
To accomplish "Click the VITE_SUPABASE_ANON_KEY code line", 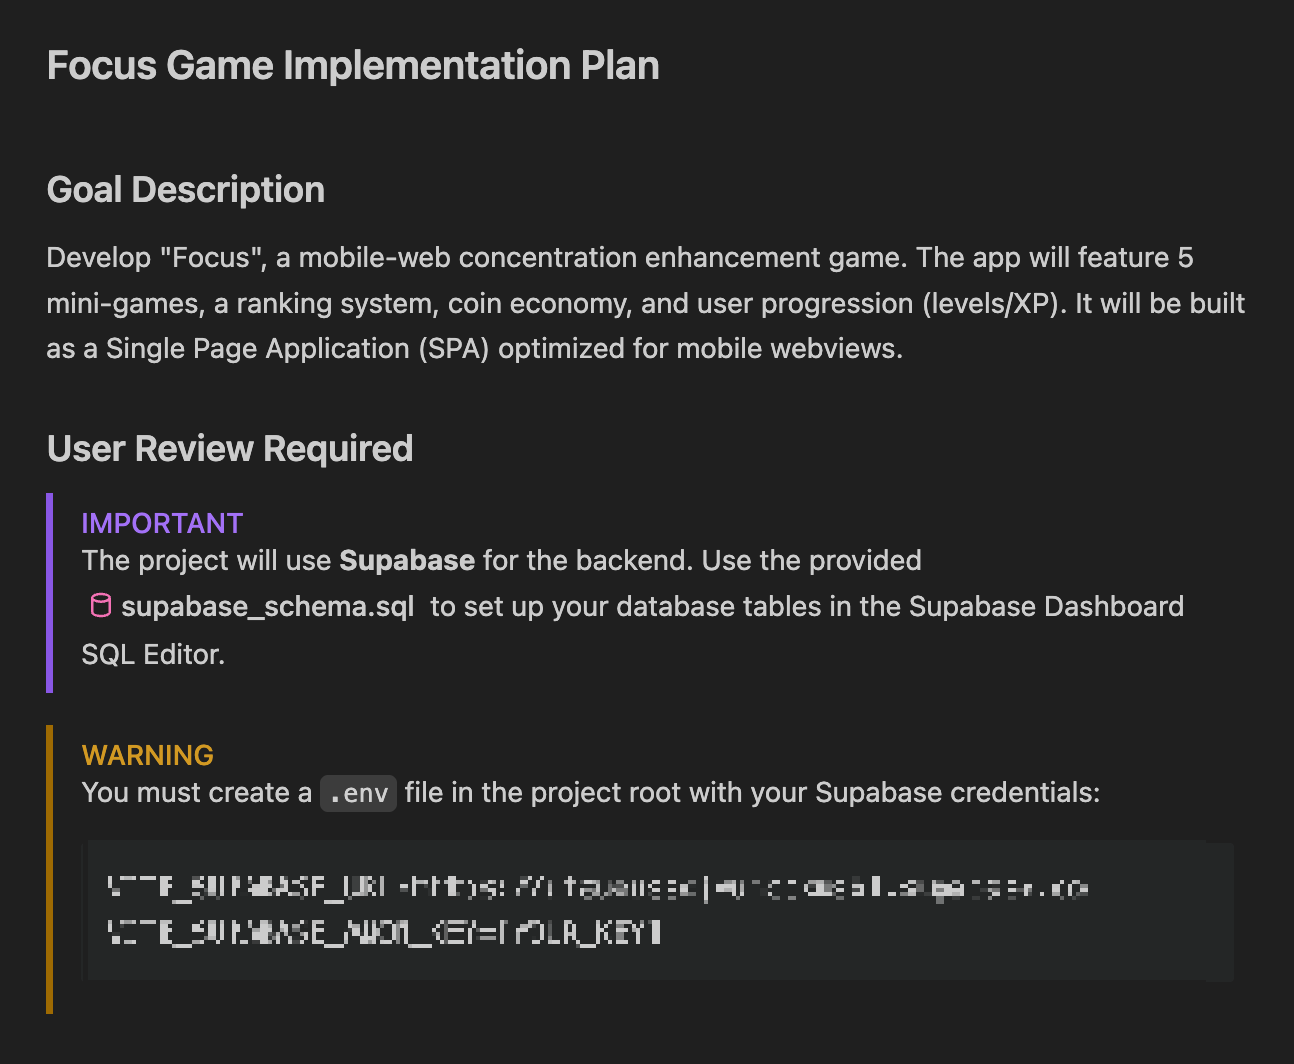I will click(384, 933).
